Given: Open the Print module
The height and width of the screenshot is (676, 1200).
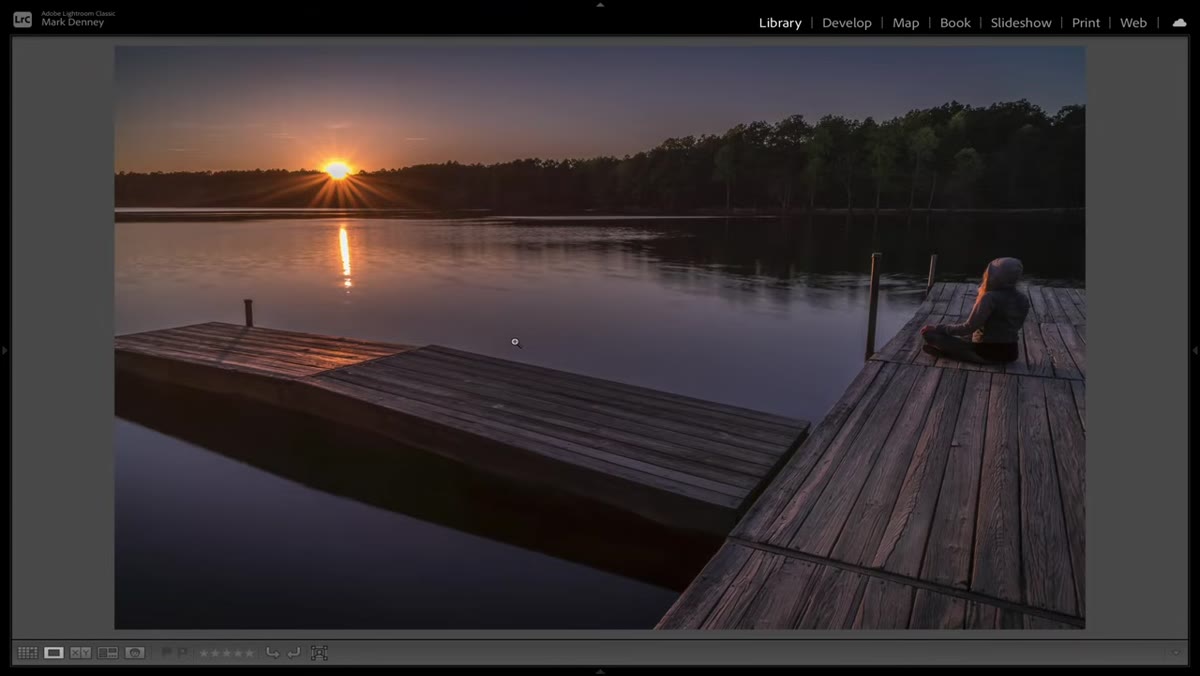Looking at the screenshot, I should [1086, 23].
